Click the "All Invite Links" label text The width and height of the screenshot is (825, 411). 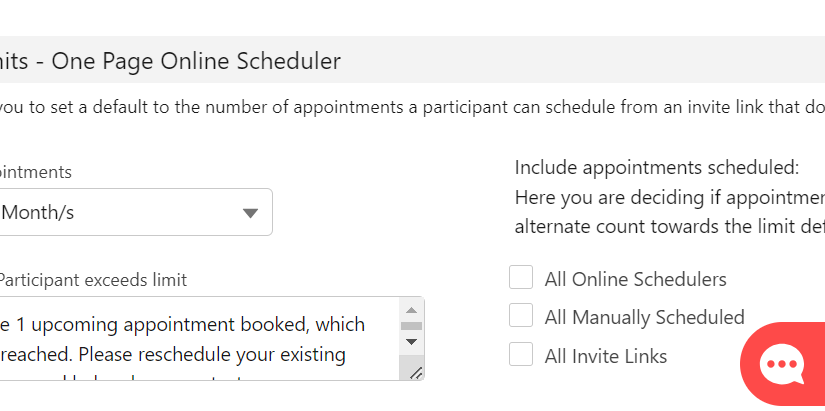(605, 355)
